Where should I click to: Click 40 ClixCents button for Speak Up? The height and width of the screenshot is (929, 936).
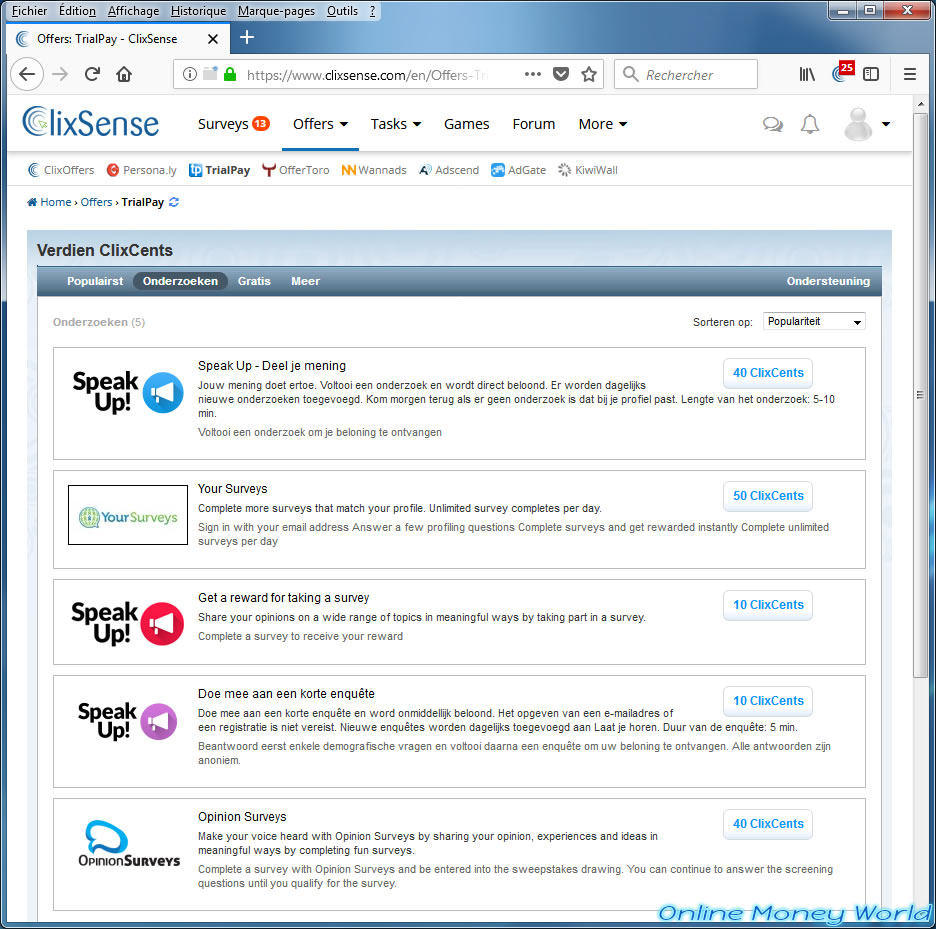point(768,373)
